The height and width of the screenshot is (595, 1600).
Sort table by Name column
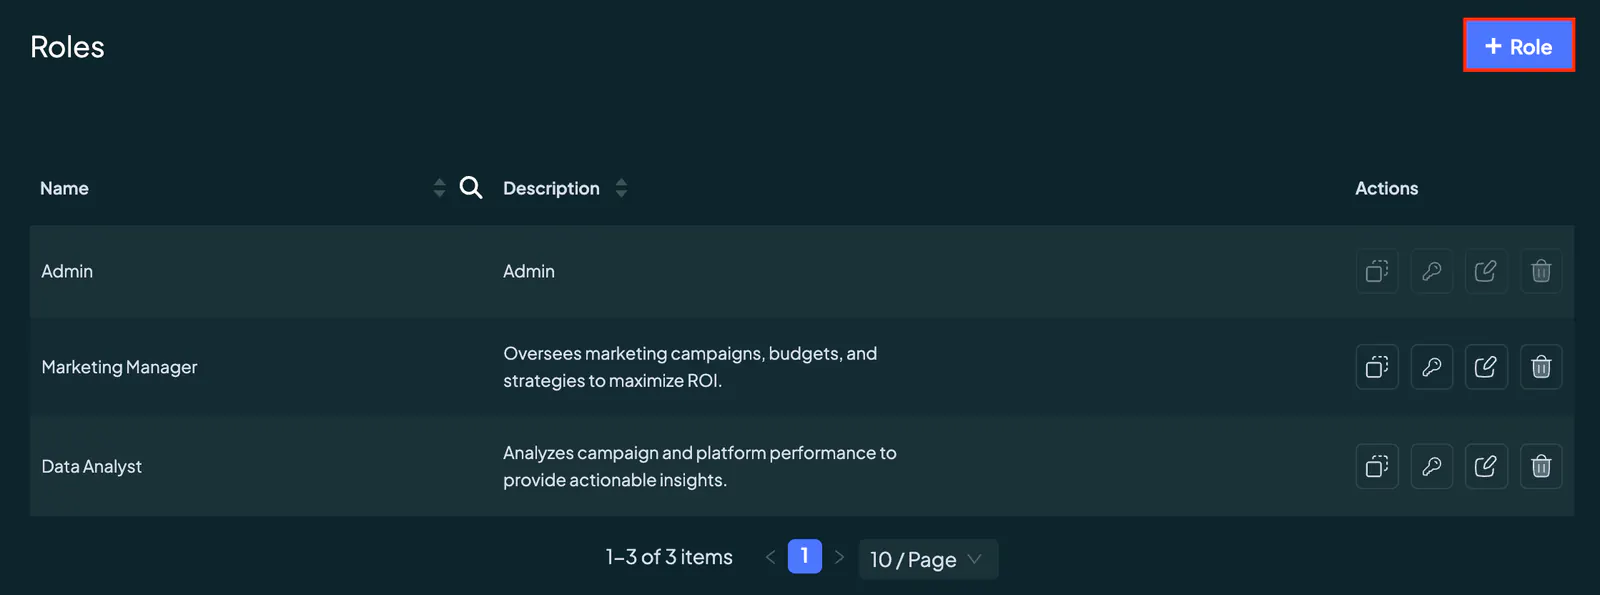pyautogui.click(x=439, y=188)
